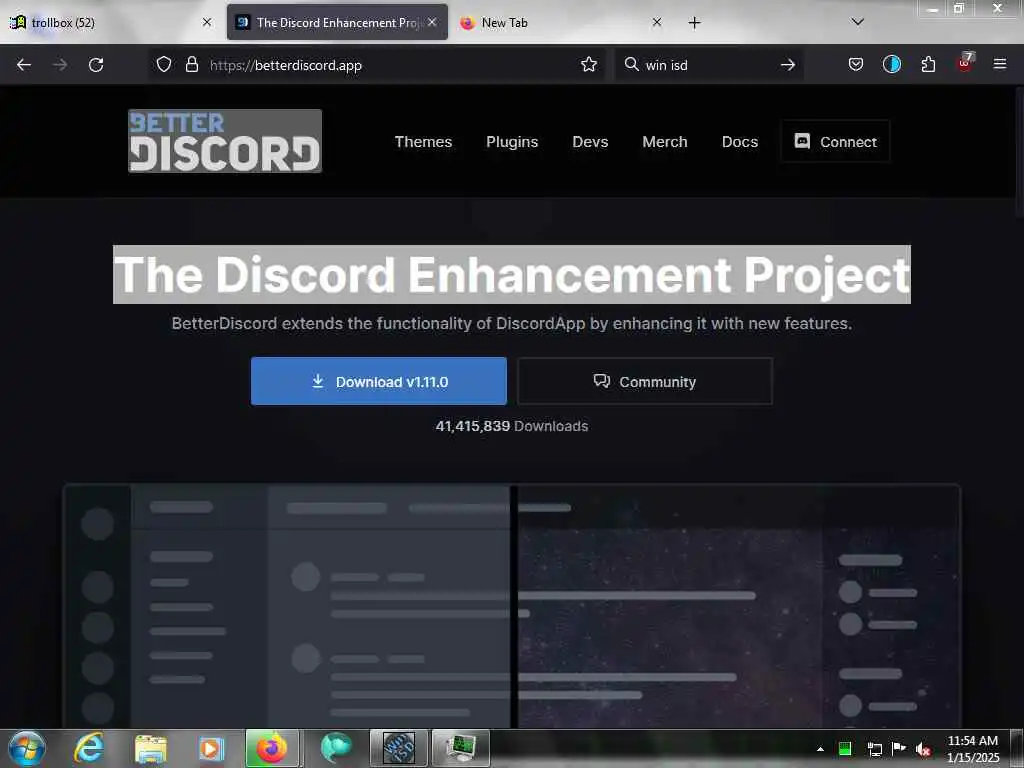Image resolution: width=1024 pixels, height=768 pixels.
Task: Open the Plugins page
Action: 512,142
